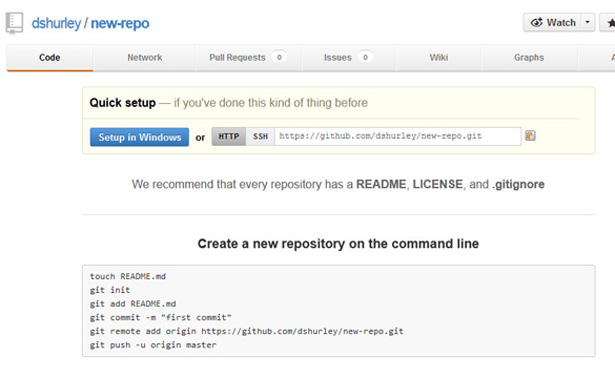This screenshot has width=615, height=378.
Task: View the Graphs tab
Action: coord(529,58)
